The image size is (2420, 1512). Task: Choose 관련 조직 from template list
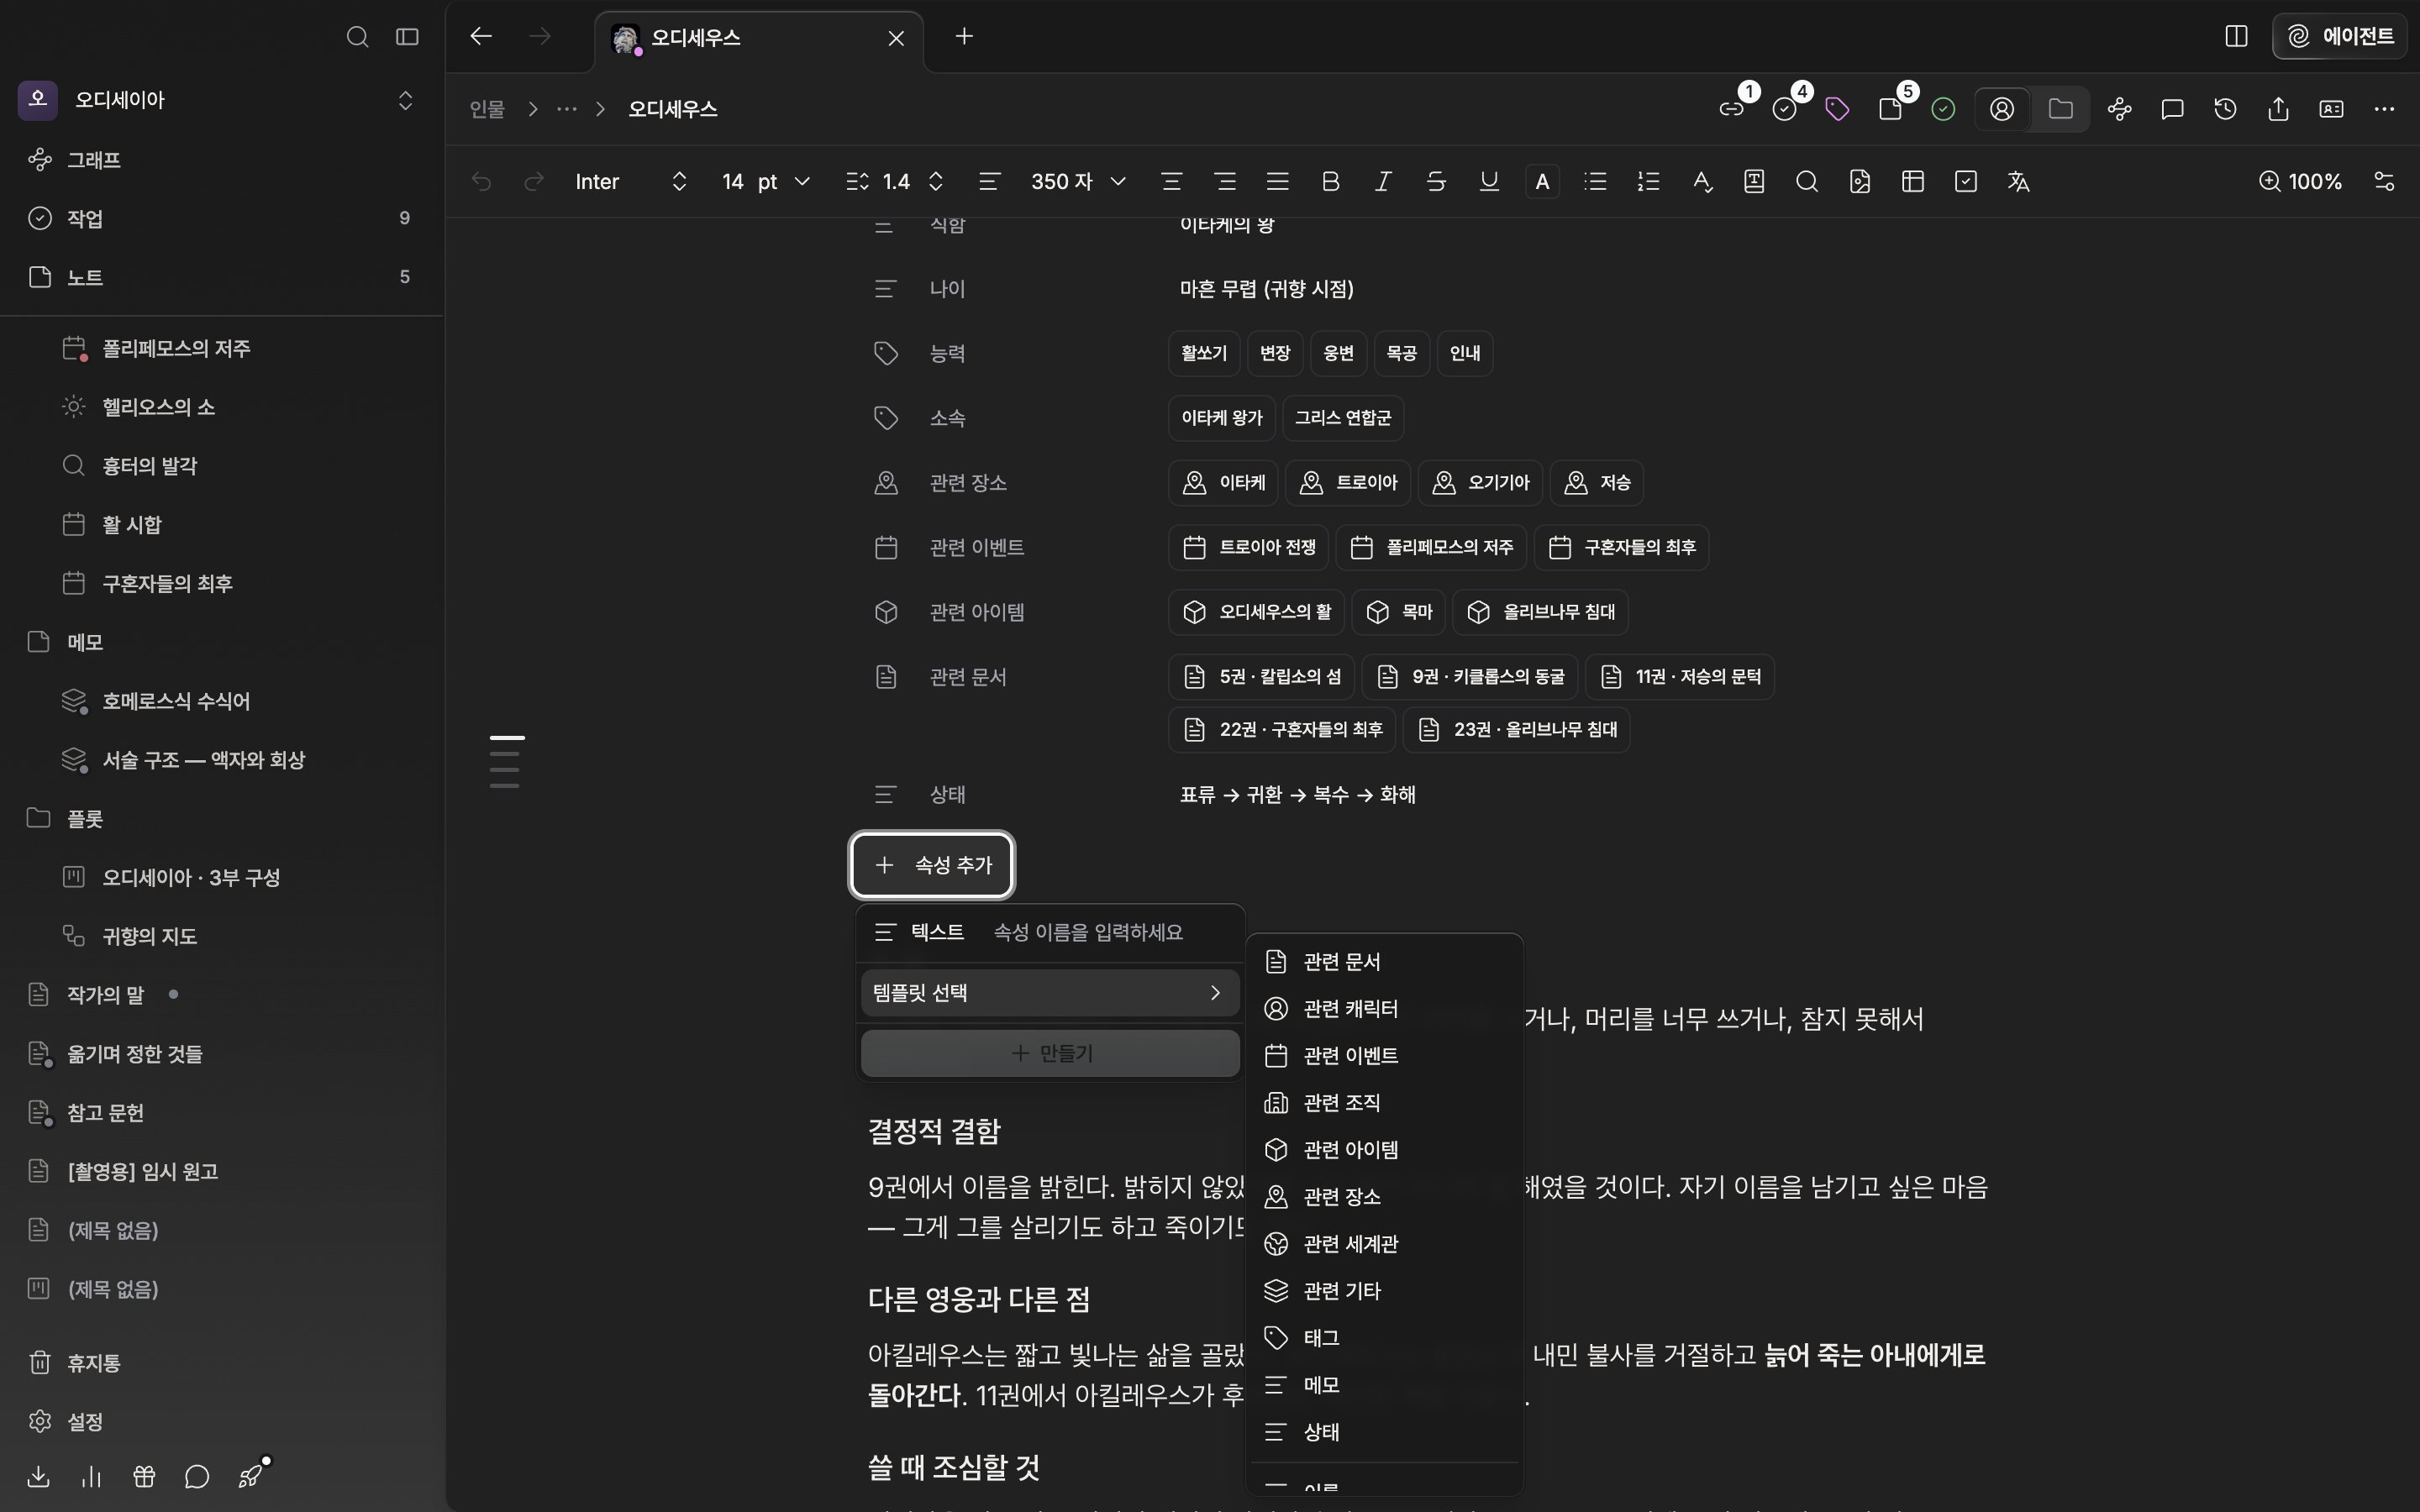1384,1102
